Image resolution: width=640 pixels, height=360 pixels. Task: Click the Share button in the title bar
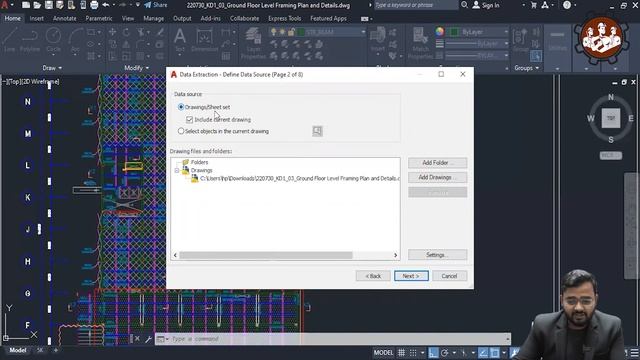[156, 5]
